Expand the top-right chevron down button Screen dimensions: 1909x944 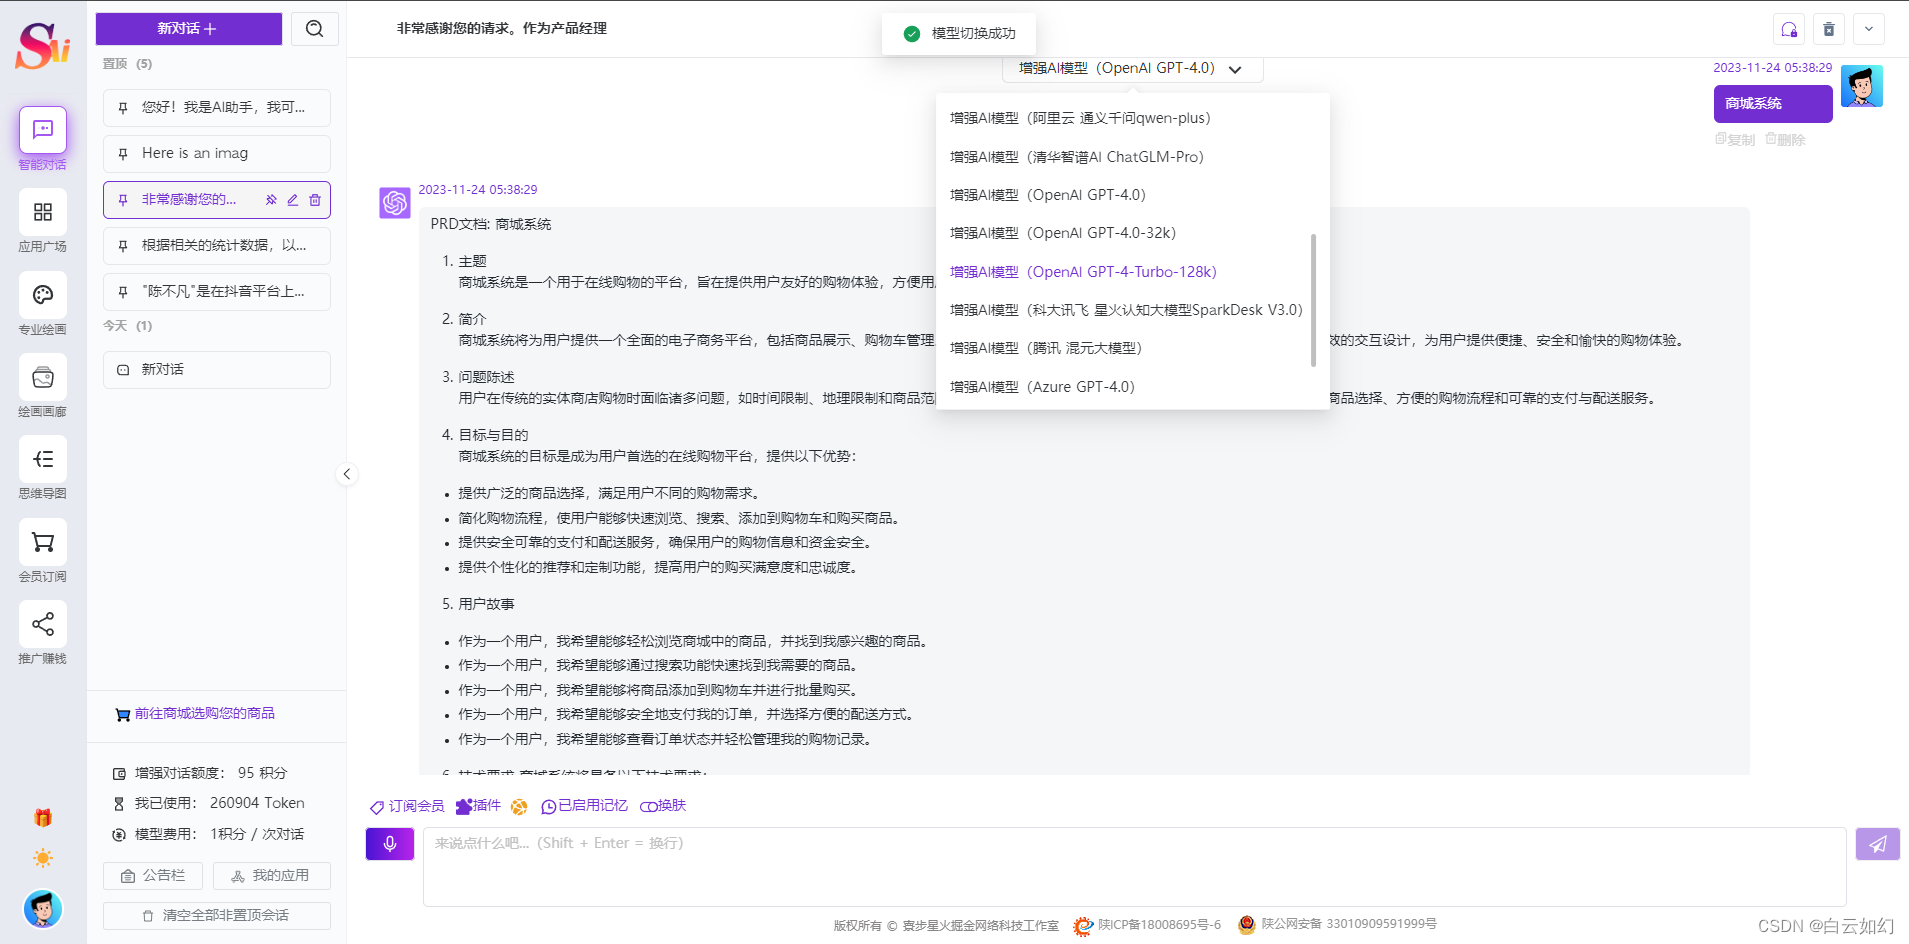pyautogui.click(x=1869, y=29)
